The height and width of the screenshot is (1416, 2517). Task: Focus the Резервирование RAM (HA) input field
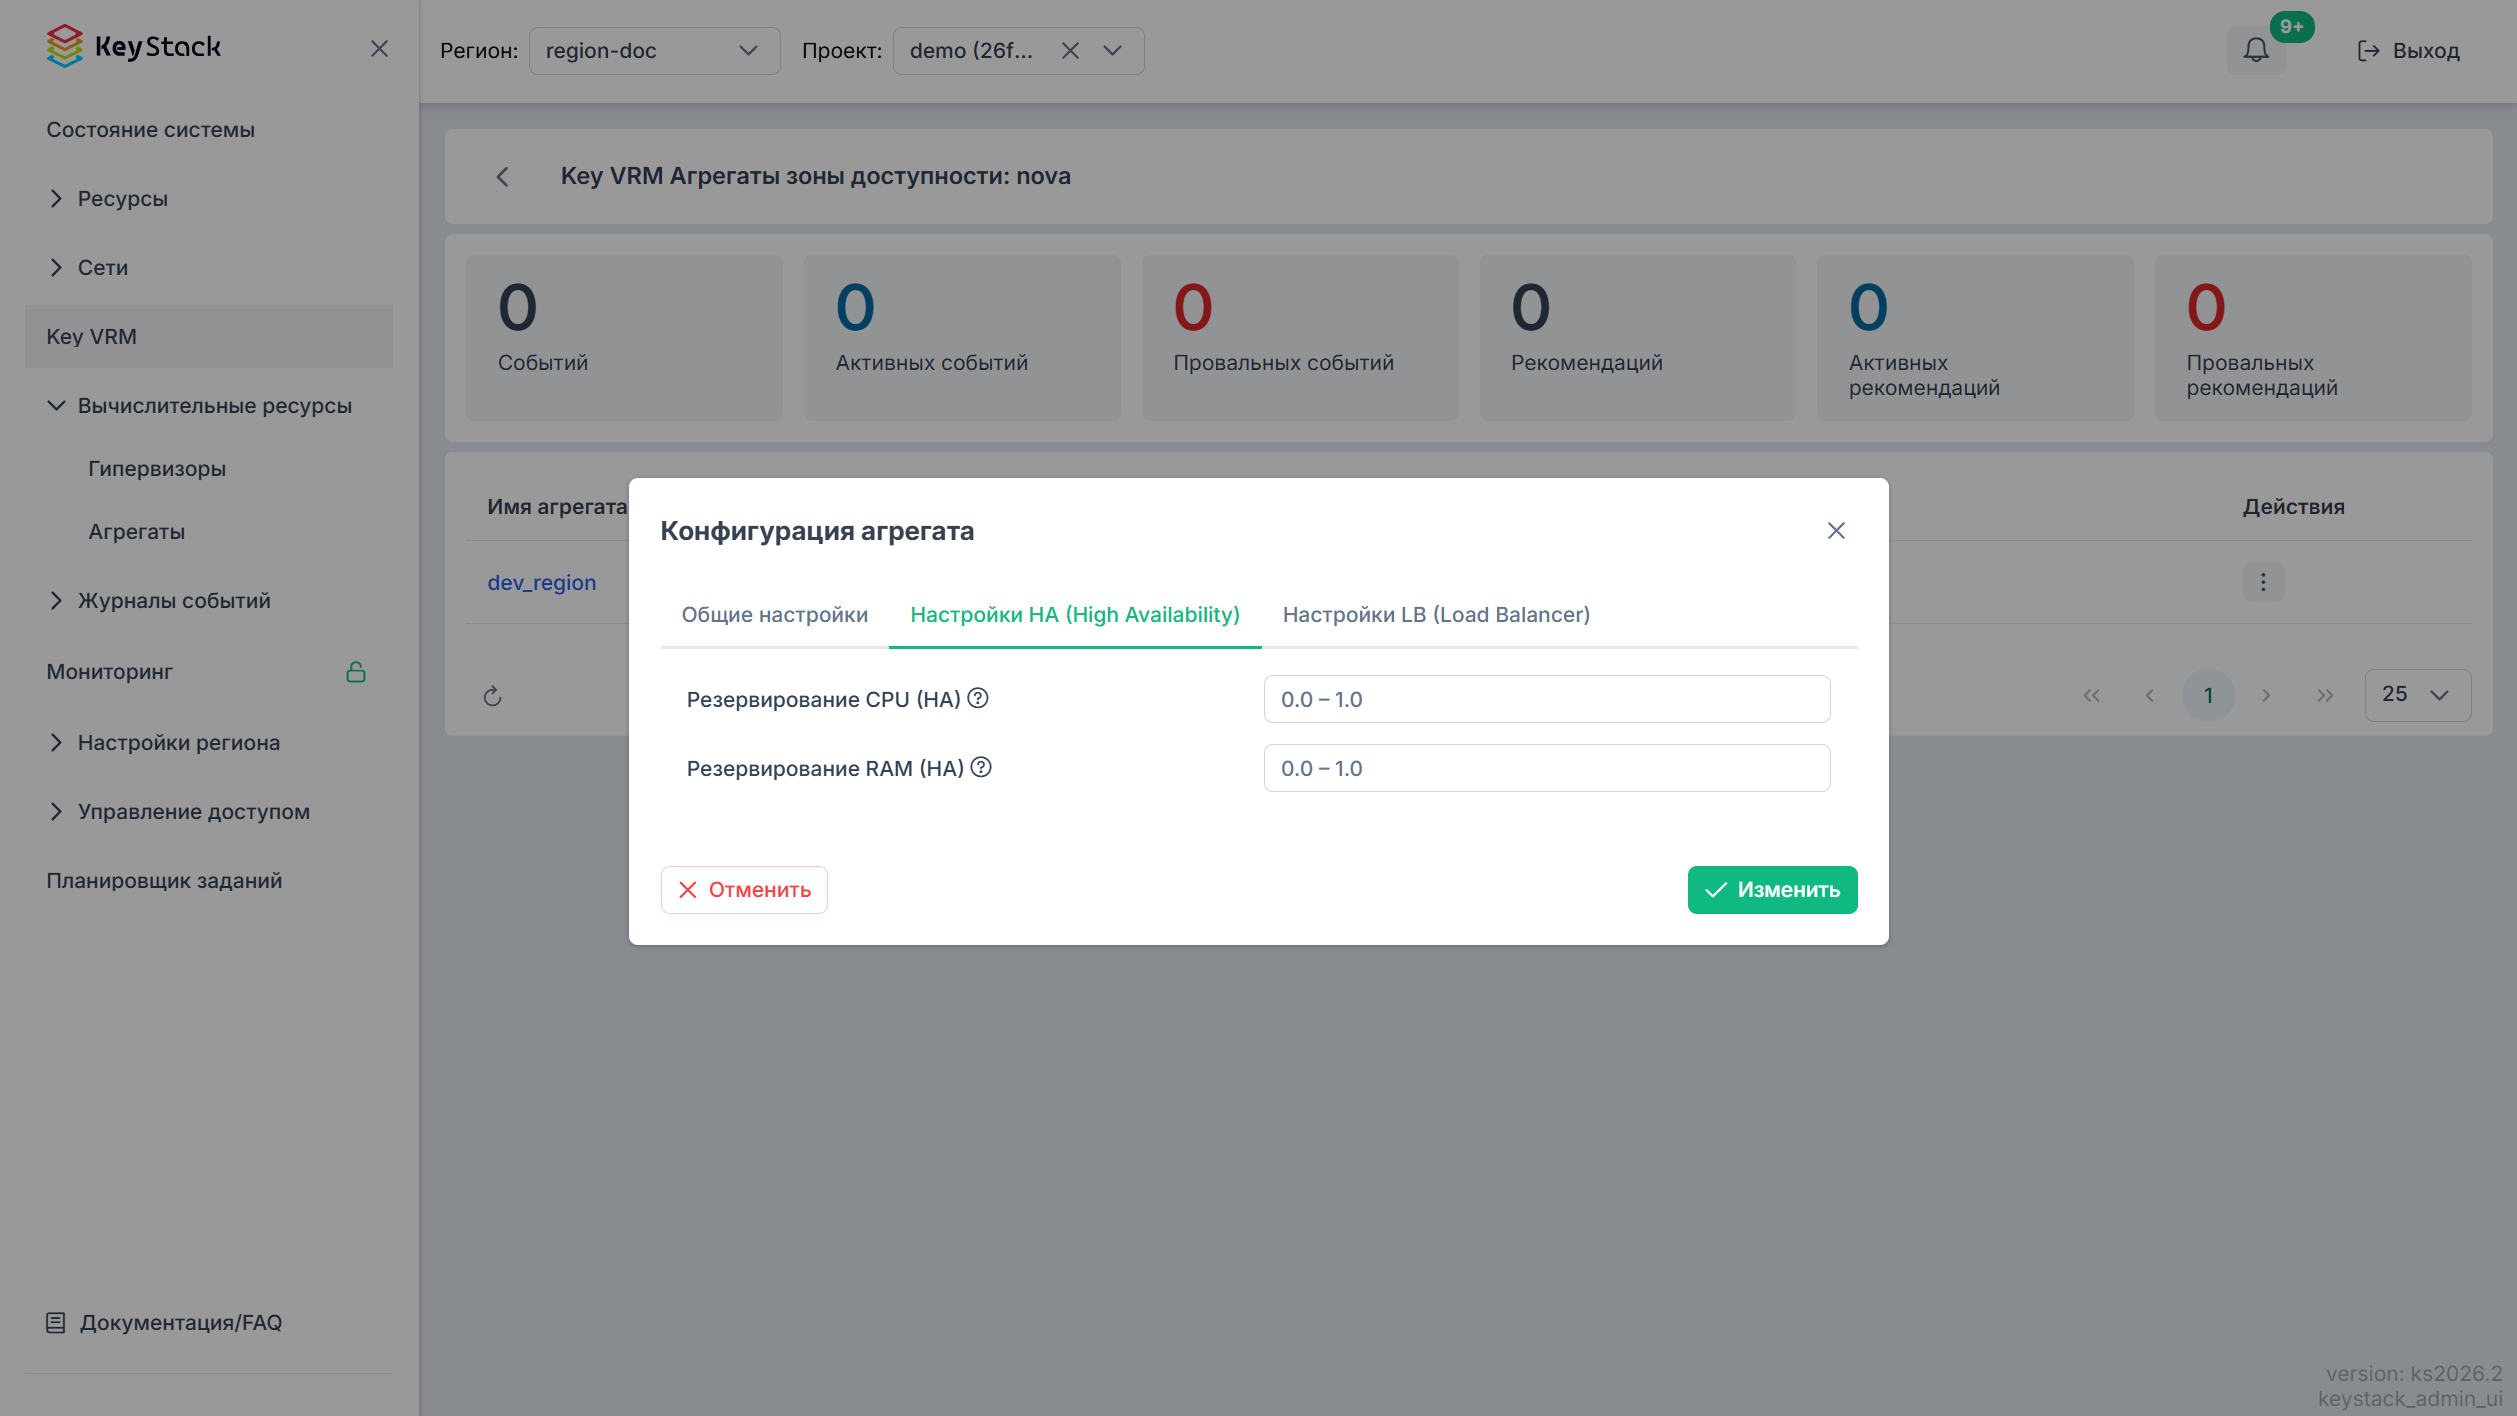[x=1546, y=768]
